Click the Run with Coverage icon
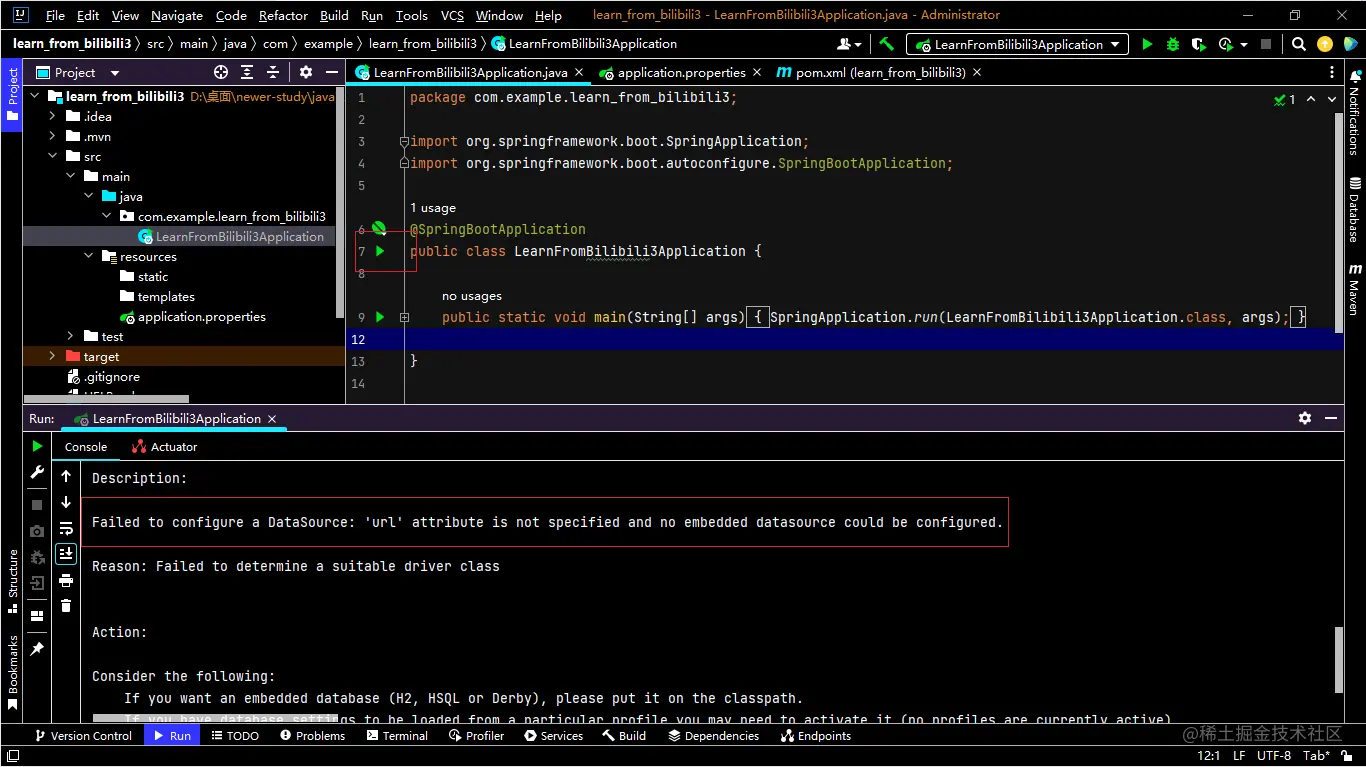This screenshot has height=767, width=1366. [x=1199, y=44]
